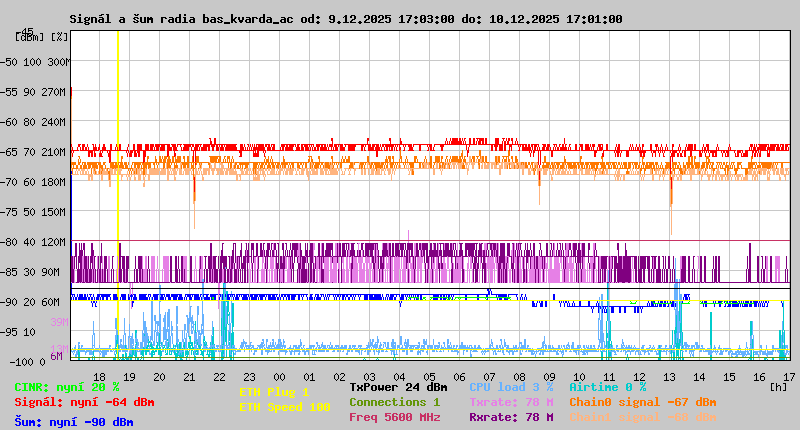Image resolution: width=800 pixels, height=430 pixels.
Task: Click the y-axis label '-100 0'
Action: [27, 362]
